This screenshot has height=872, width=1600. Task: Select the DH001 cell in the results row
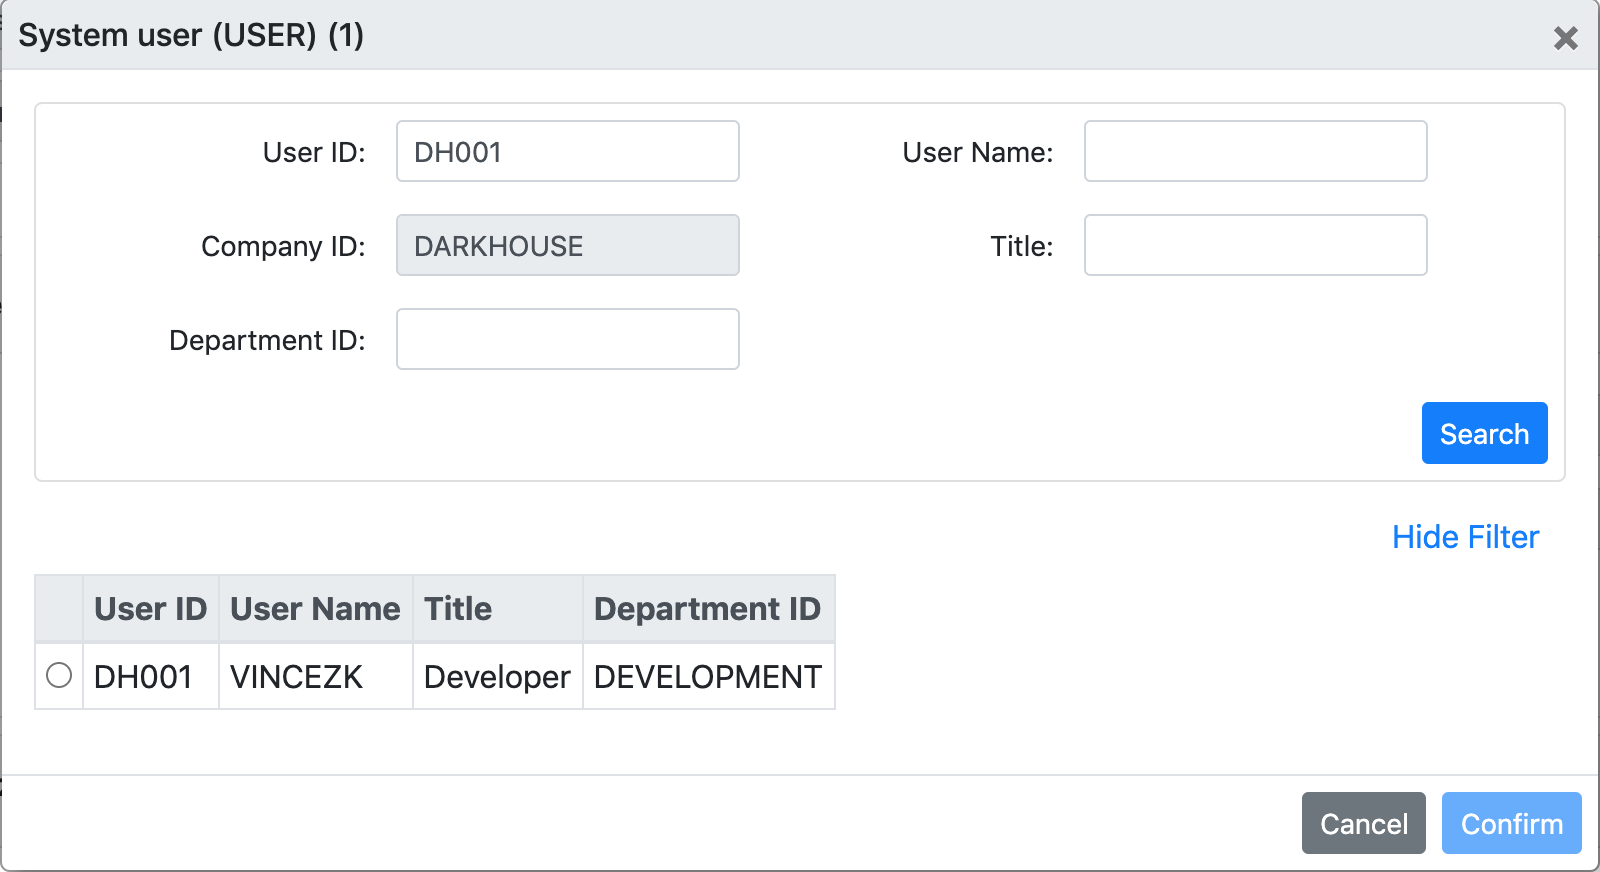pyautogui.click(x=143, y=677)
